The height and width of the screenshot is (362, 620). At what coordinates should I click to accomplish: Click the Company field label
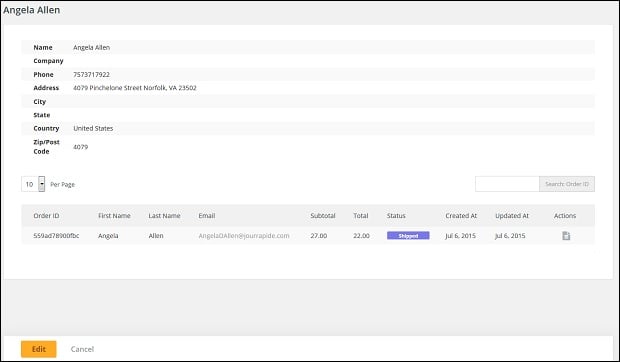(48, 61)
